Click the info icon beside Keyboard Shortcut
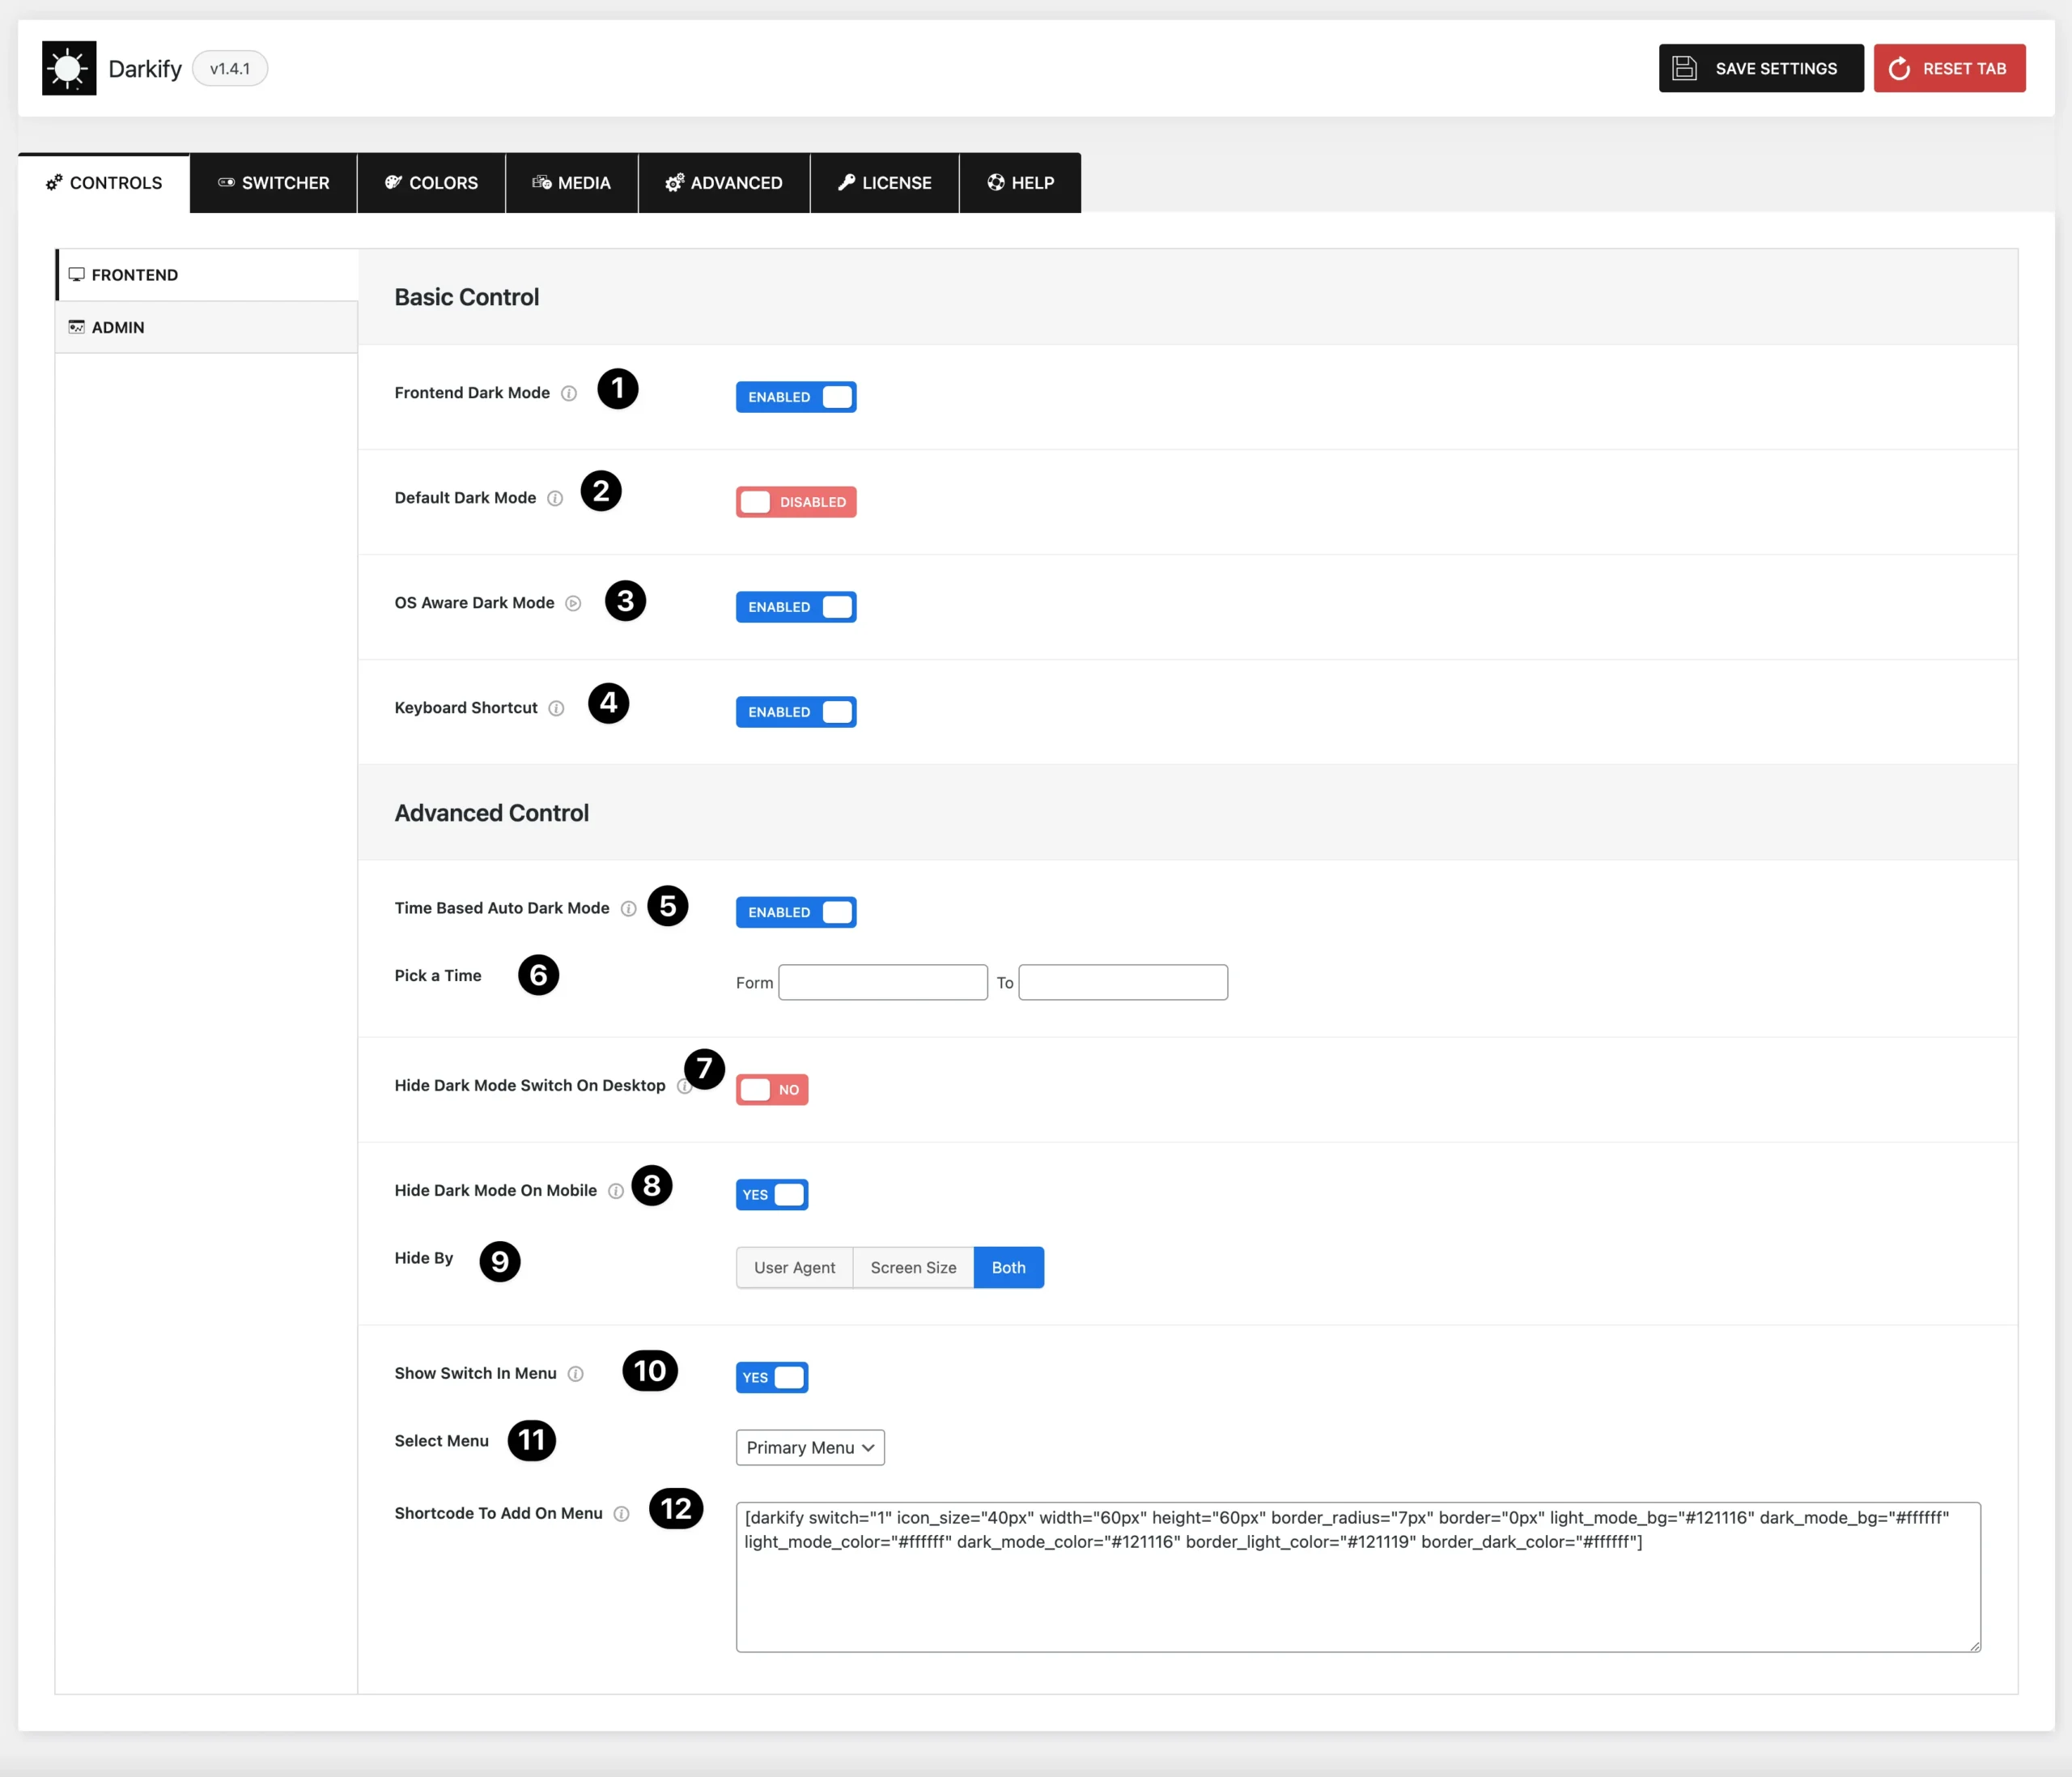The width and height of the screenshot is (2072, 1777). (x=556, y=708)
